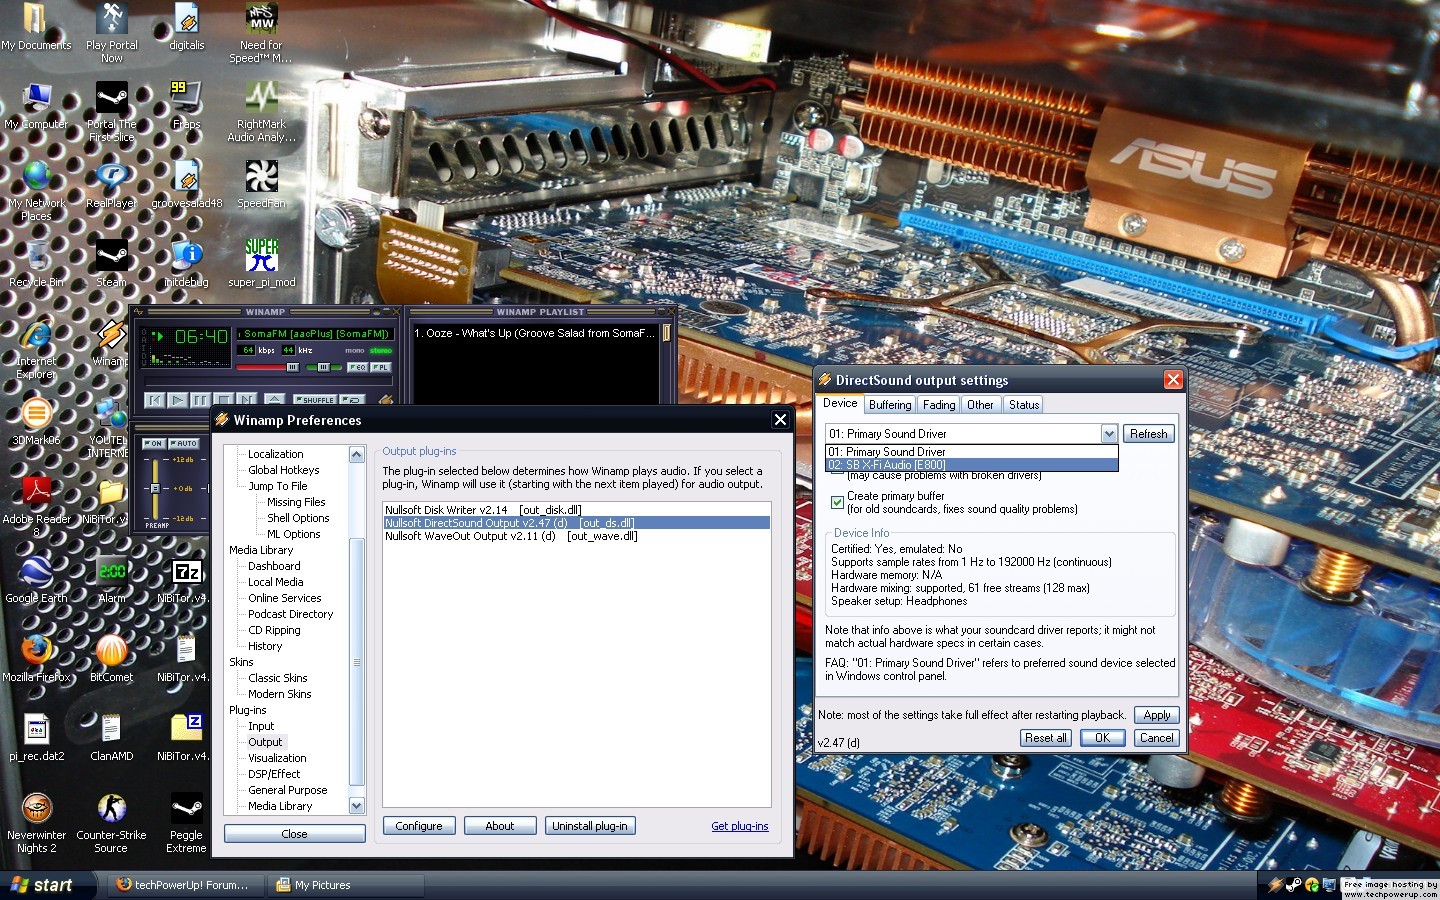
Task: Select the Google Earth desktop icon
Action: click(36, 579)
